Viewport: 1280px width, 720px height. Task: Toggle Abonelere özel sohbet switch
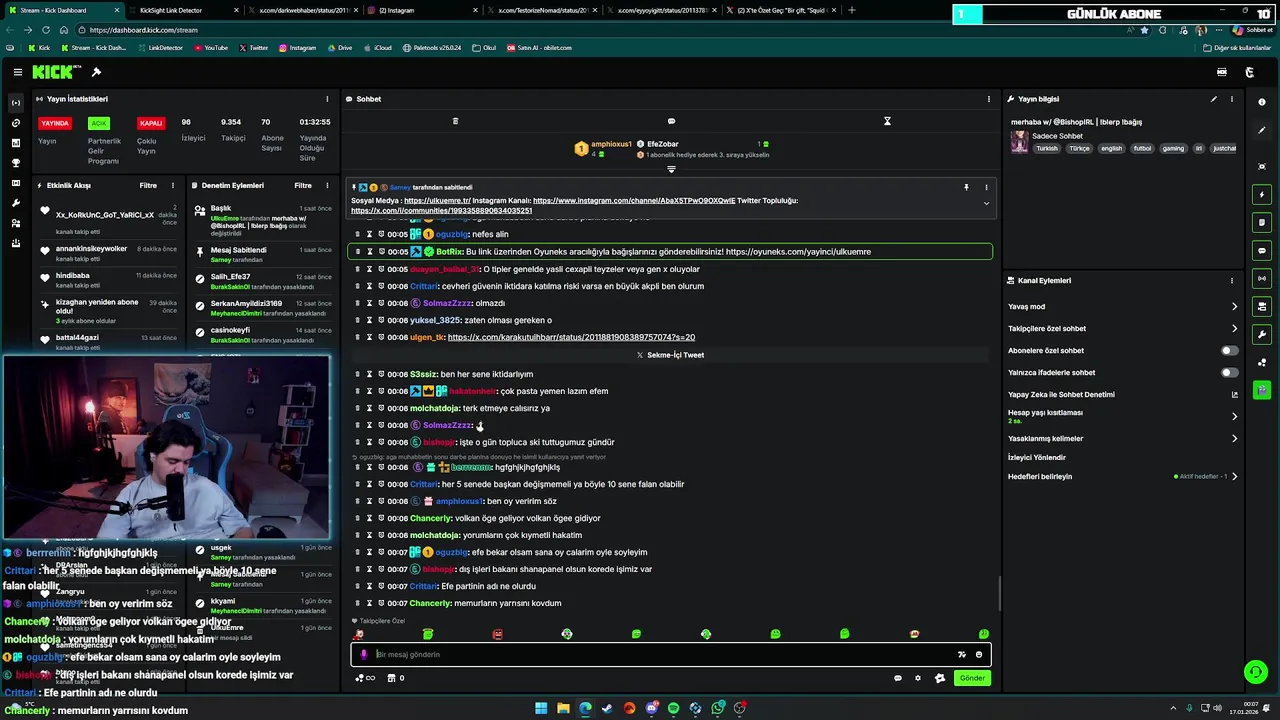click(x=1229, y=351)
